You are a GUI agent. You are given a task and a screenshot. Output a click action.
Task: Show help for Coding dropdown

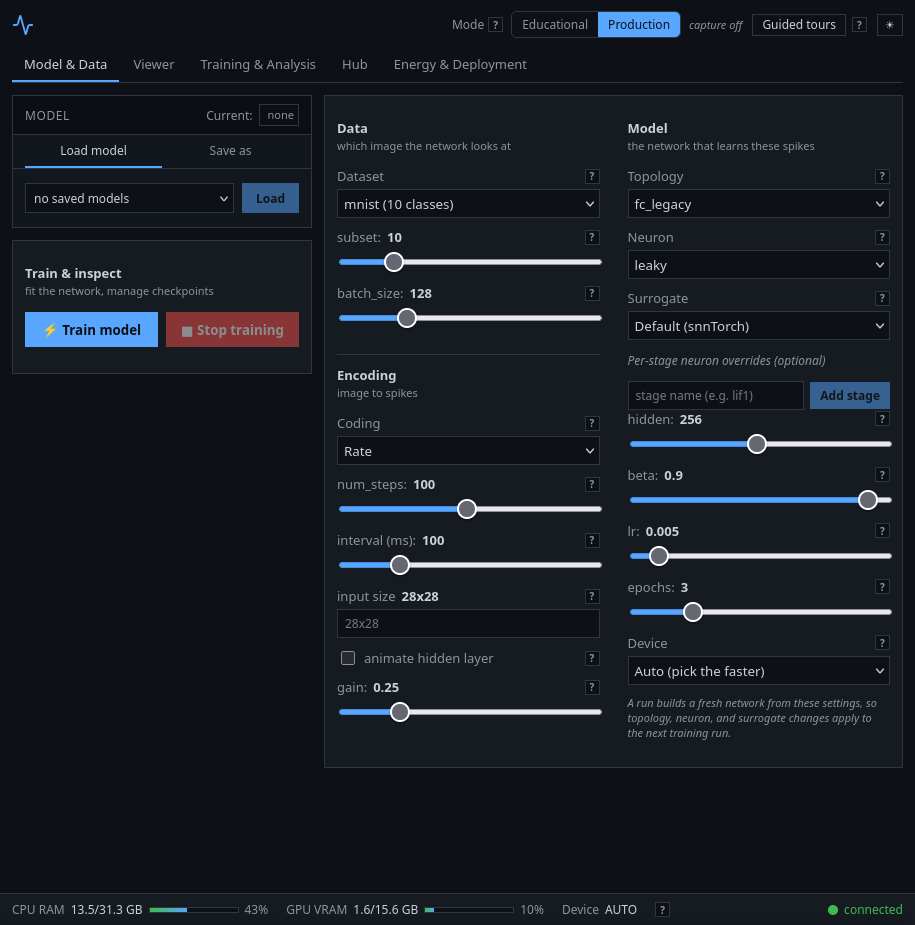coord(592,423)
